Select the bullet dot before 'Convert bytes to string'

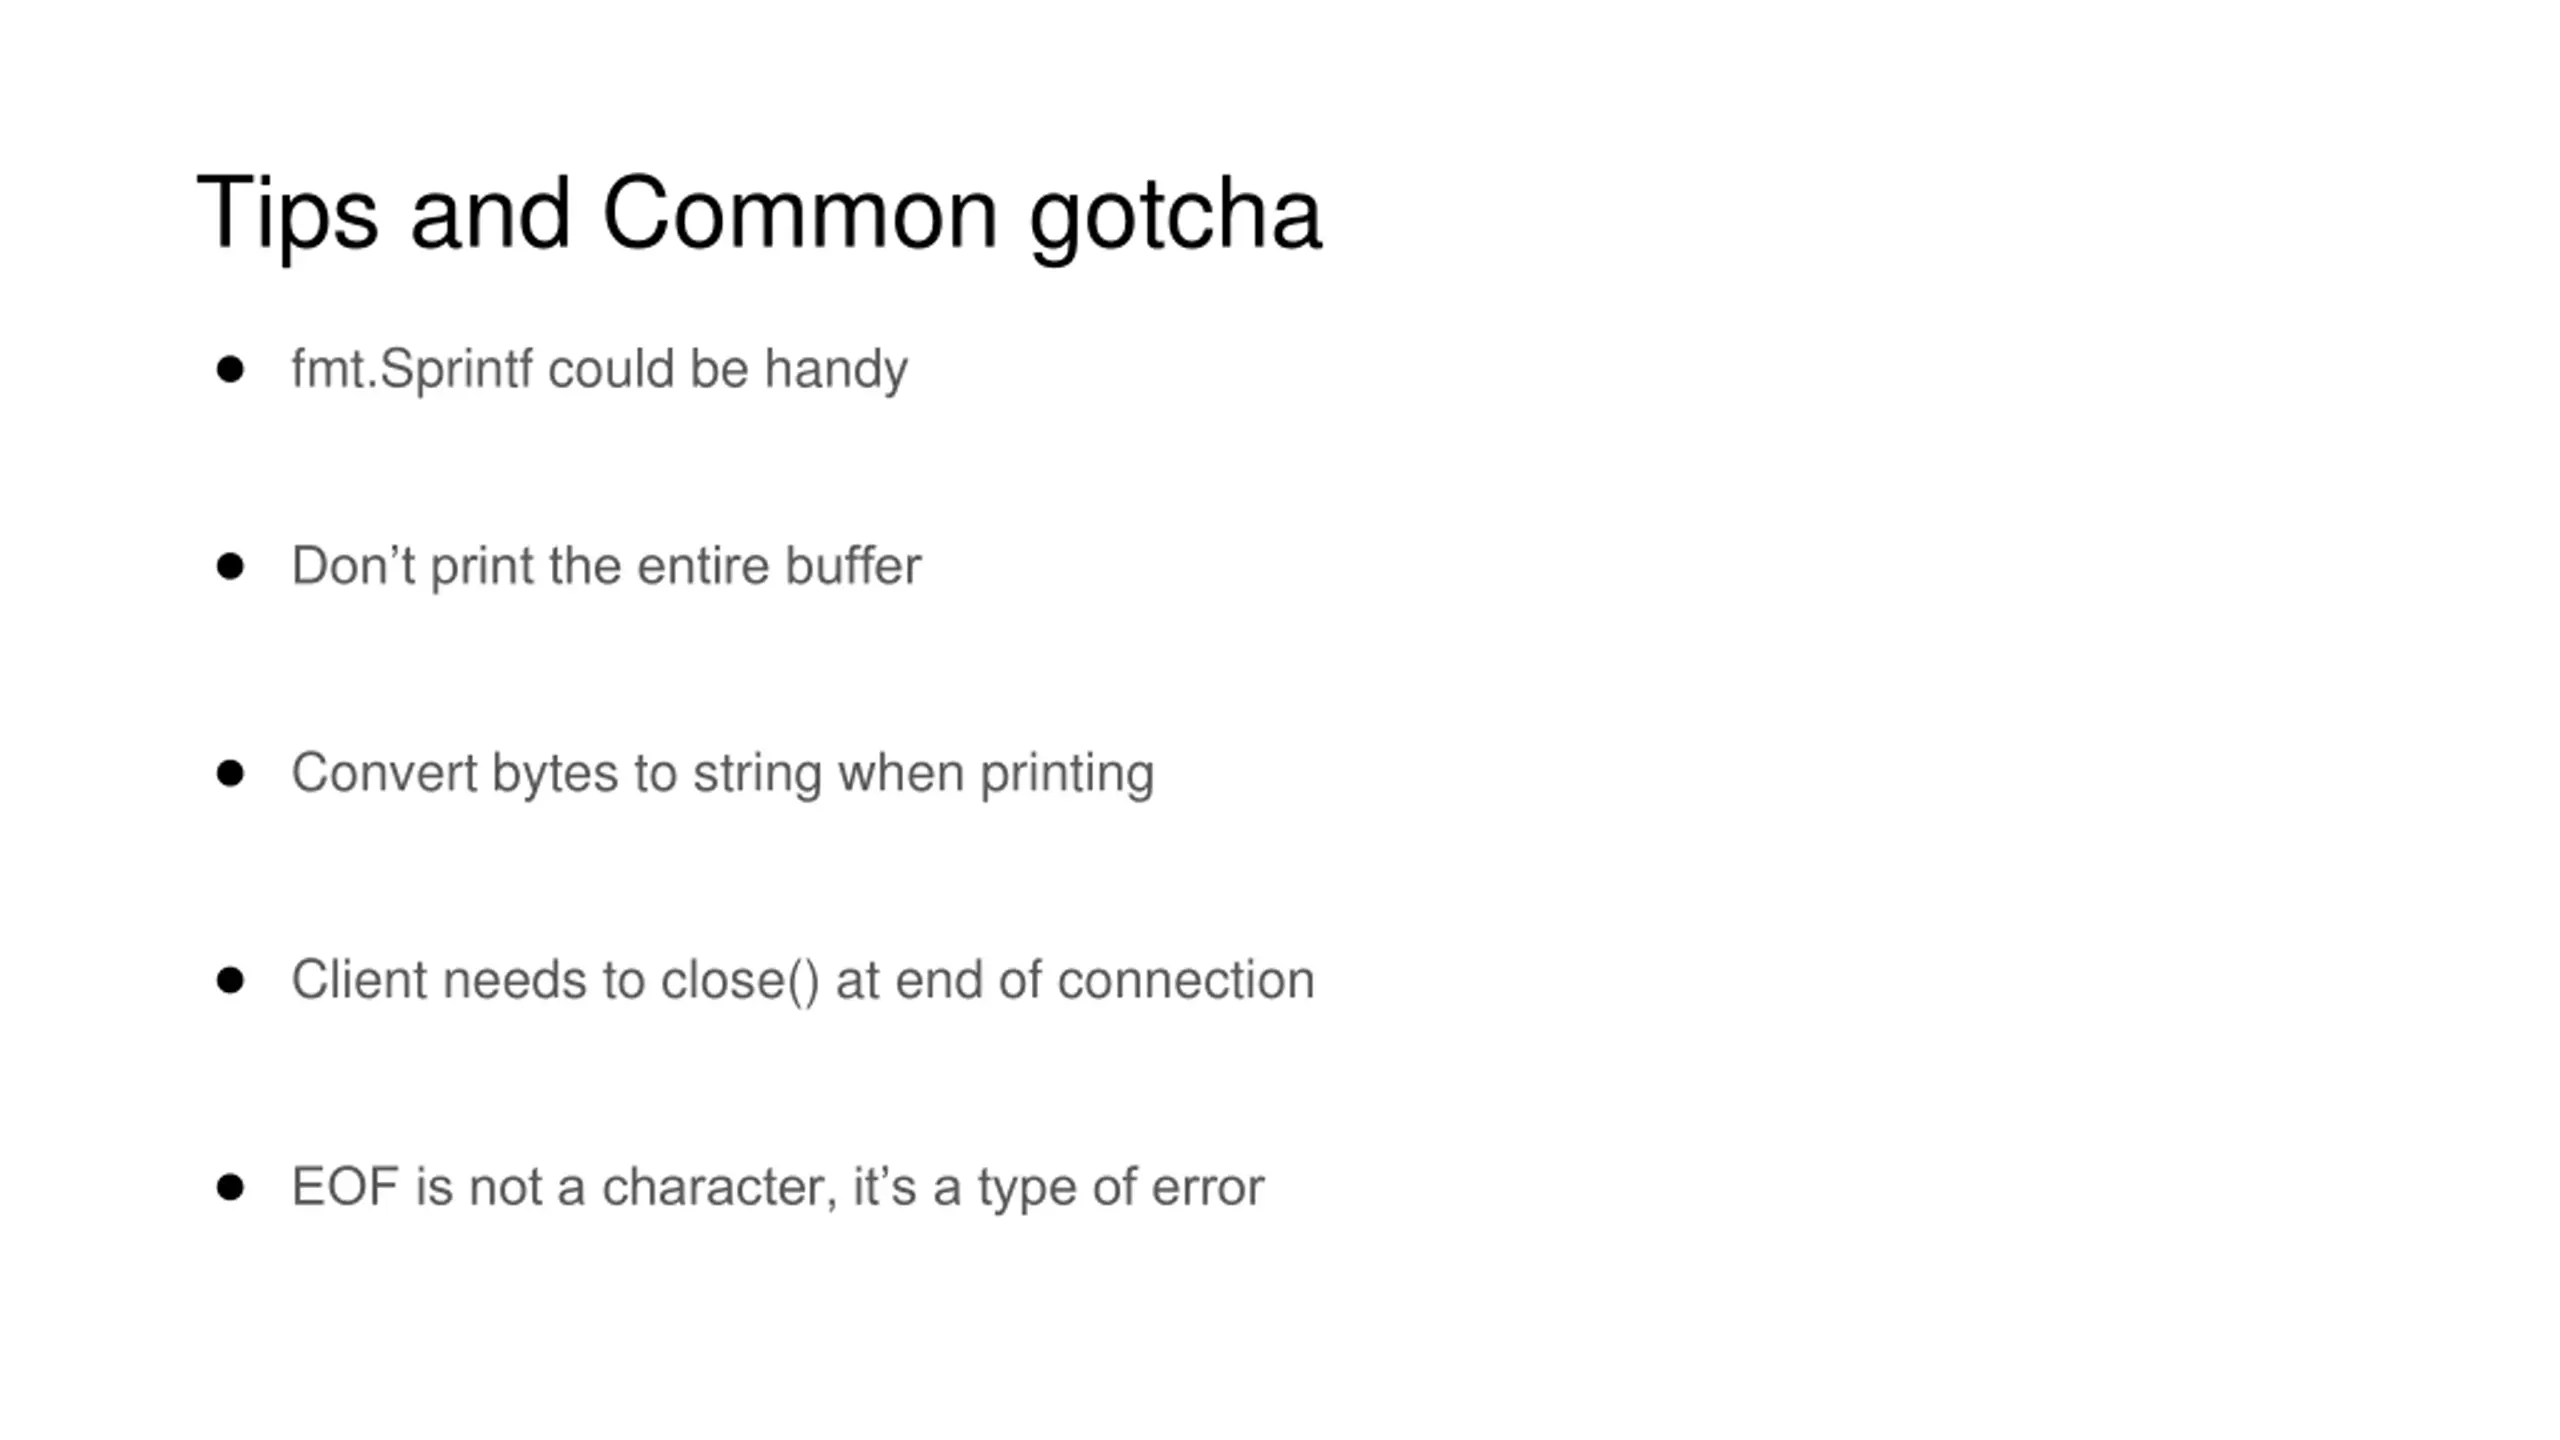[x=230, y=773]
